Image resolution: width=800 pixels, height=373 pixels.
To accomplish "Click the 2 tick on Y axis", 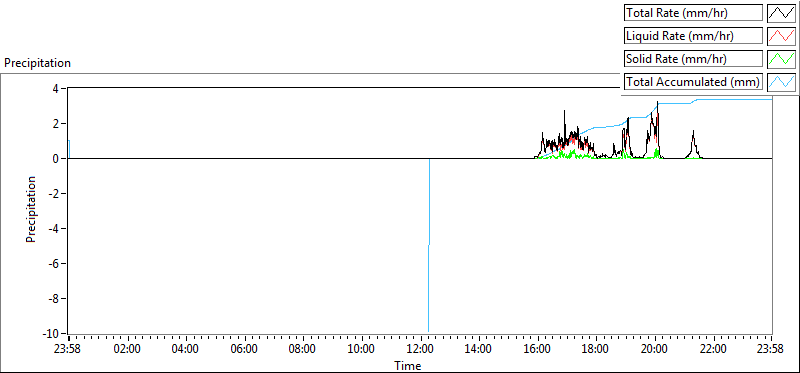I will [56, 123].
